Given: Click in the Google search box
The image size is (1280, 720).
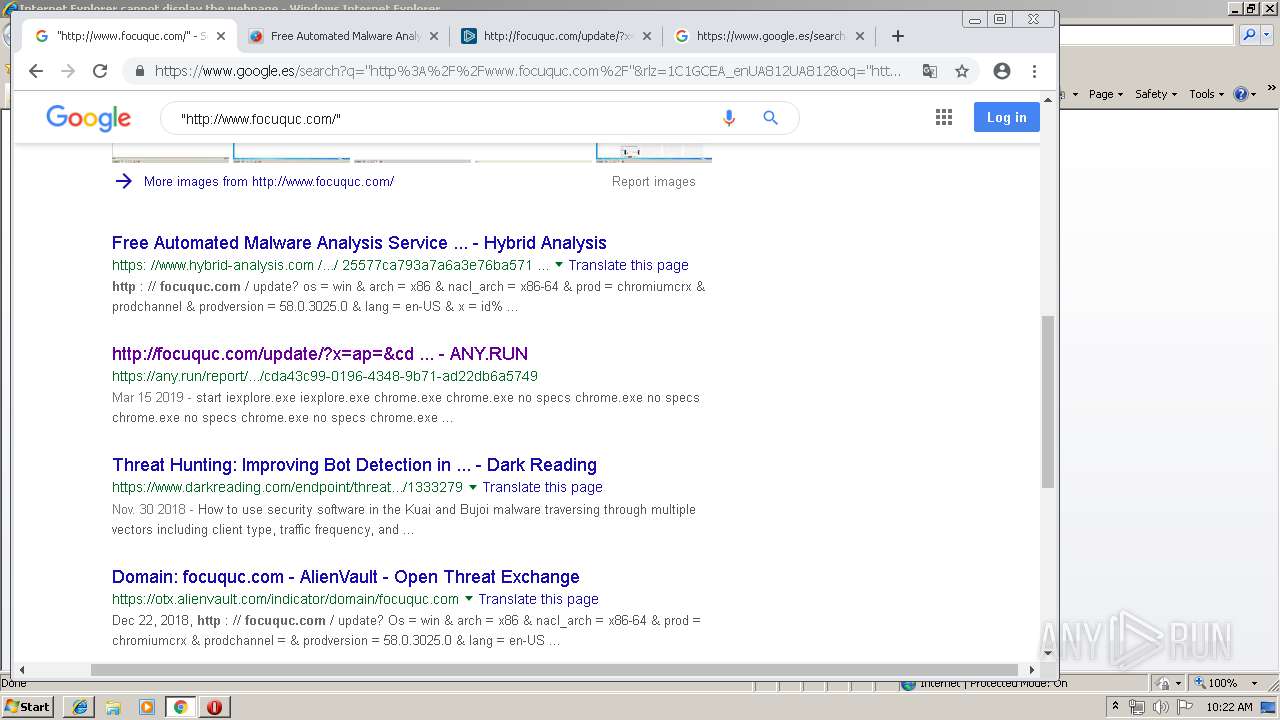Looking at the screenshot, I should coord(440,118).
